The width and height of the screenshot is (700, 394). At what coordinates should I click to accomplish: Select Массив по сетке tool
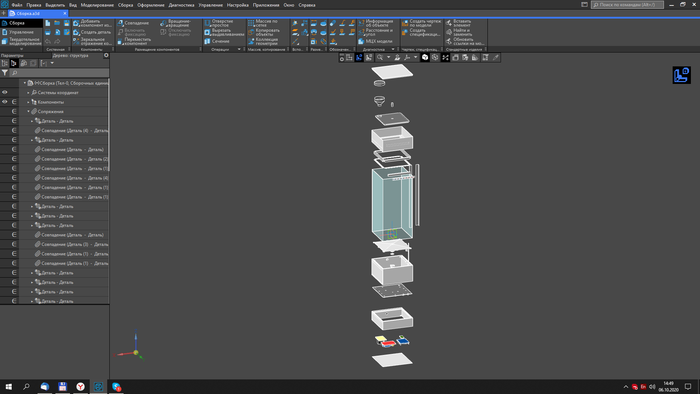tap(262, 23)
